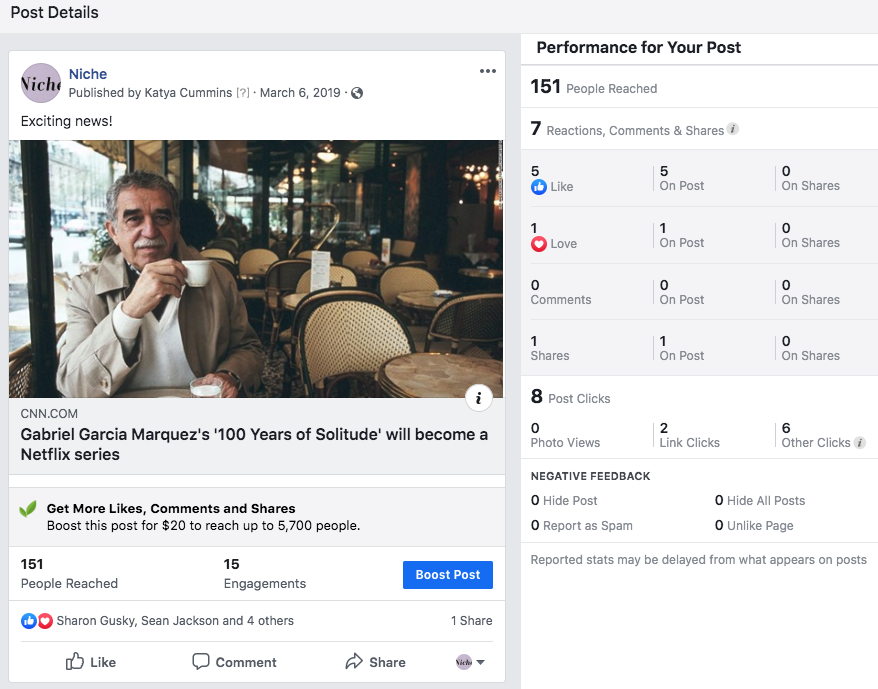This screenshot has width=878, height=689.
Task: Click the Niche page profile picture
Action: coord(41,83)
